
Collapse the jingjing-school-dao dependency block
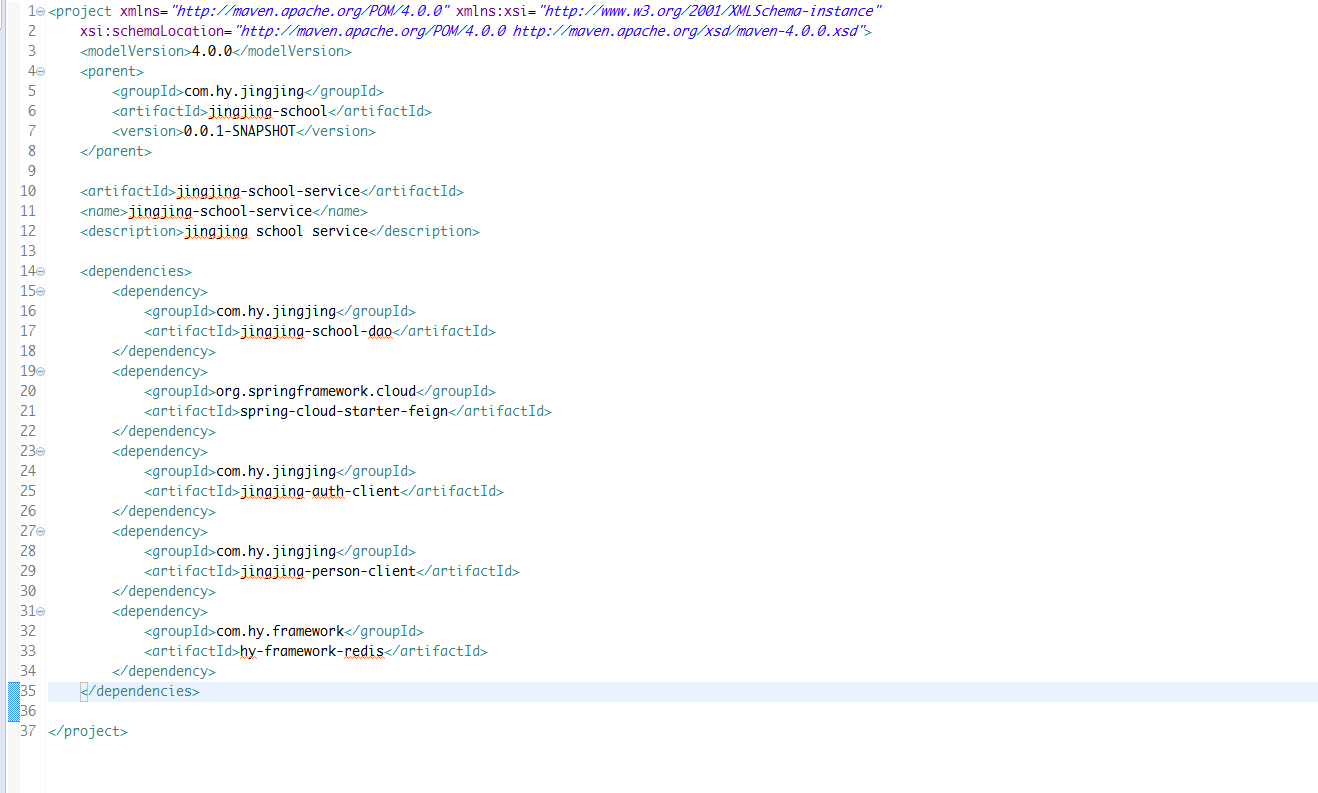tap(41, 291)
